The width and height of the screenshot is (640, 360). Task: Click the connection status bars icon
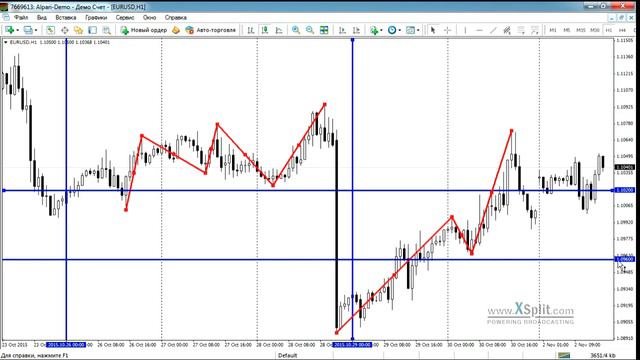point(564,356)
